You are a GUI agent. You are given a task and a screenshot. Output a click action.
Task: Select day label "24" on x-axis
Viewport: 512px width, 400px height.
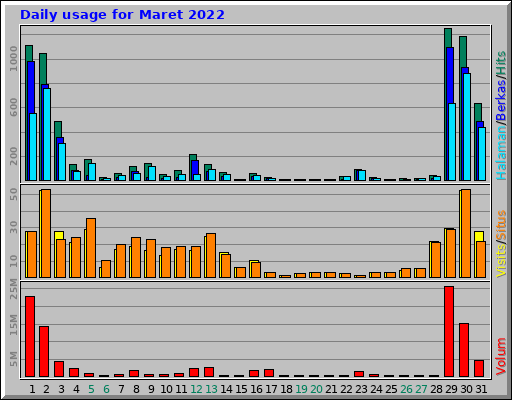tap(376, 389)
